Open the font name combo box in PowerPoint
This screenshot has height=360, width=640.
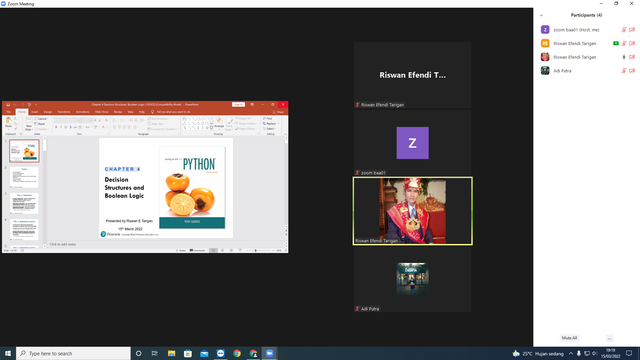click(68, 120)
